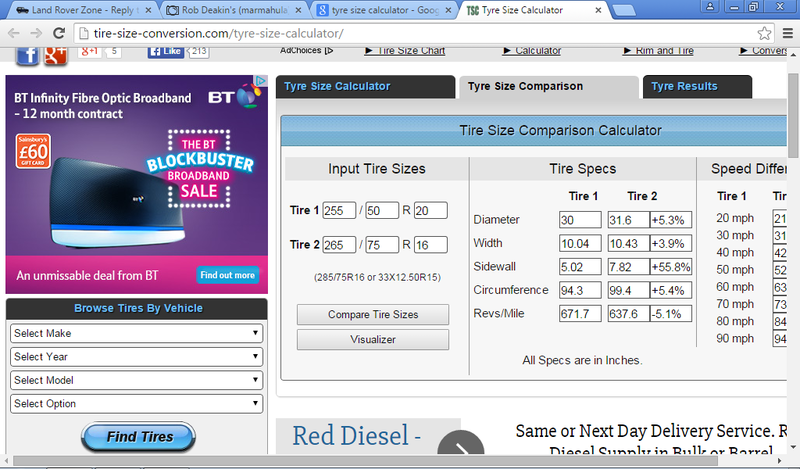Click the horizontal scrollbar right arrow
The height and width of the screenshot is (469, 800).
[x=779, y=461]
